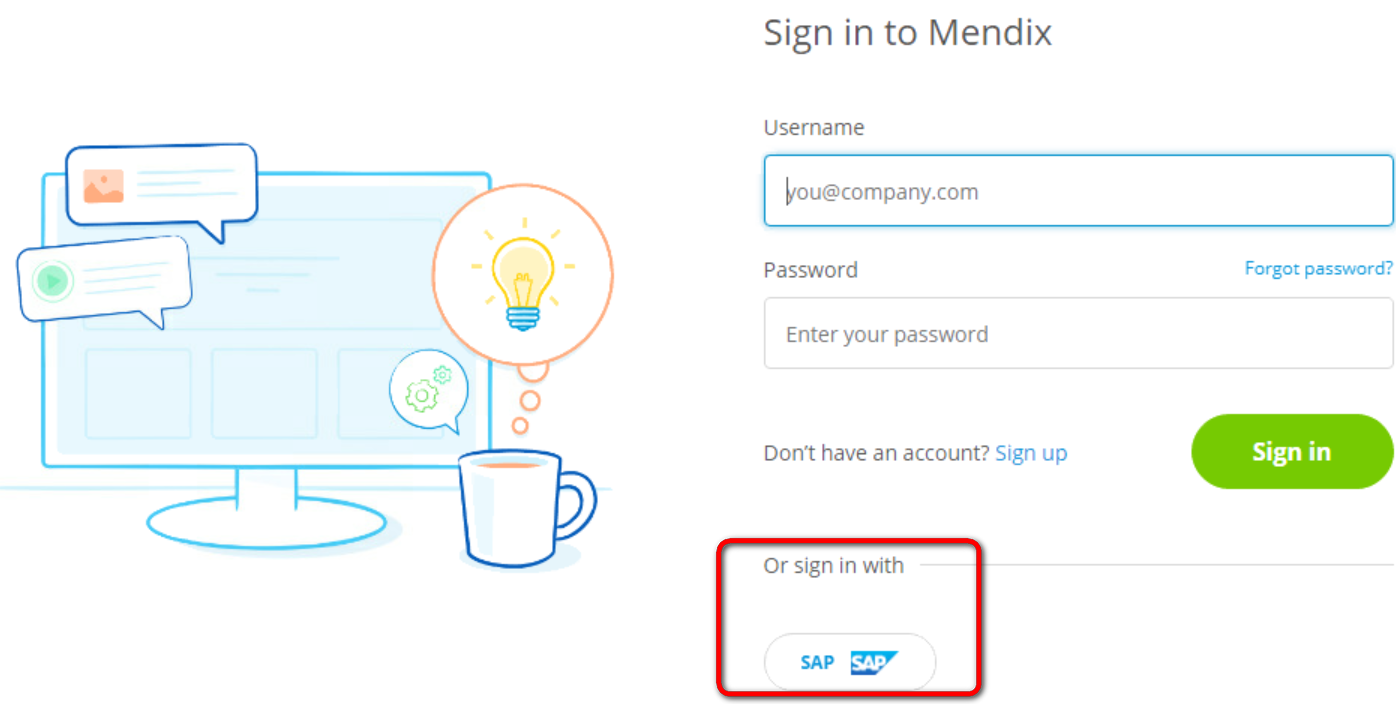
Task: Click the Don't have an account? text
Action: coord(877,453)
